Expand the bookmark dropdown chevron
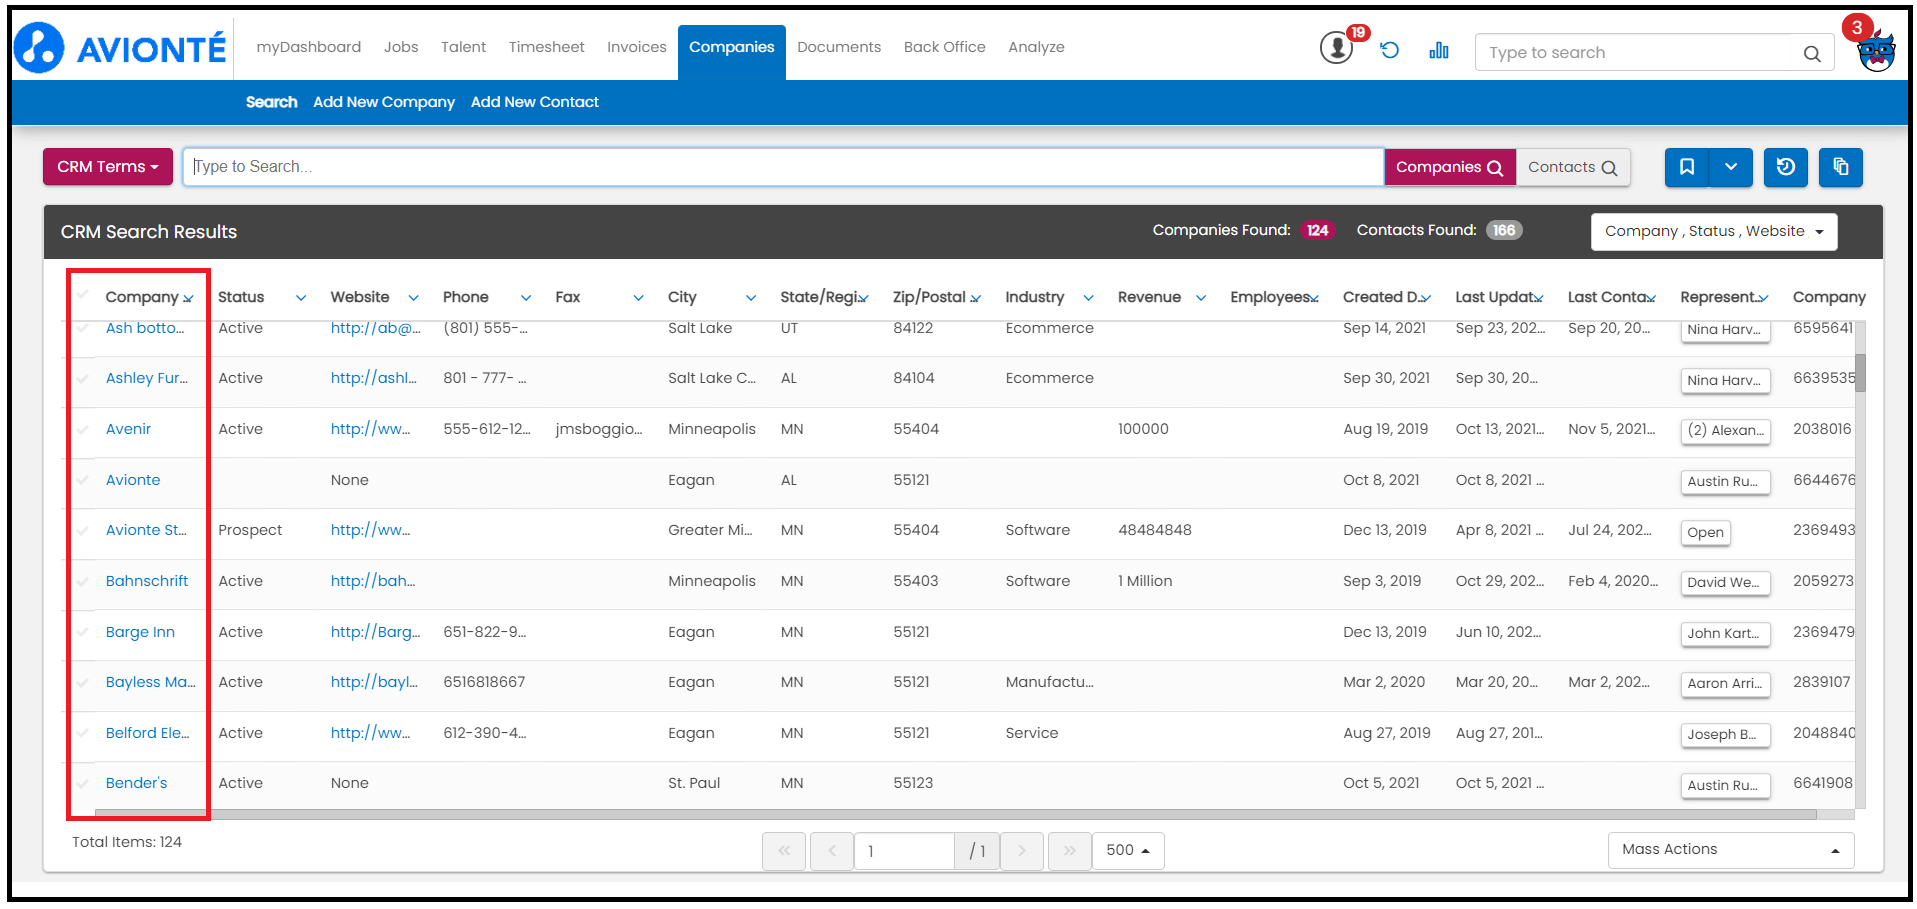The image size is (1917, 909). pyautogui.click(x=1731, y=167)
